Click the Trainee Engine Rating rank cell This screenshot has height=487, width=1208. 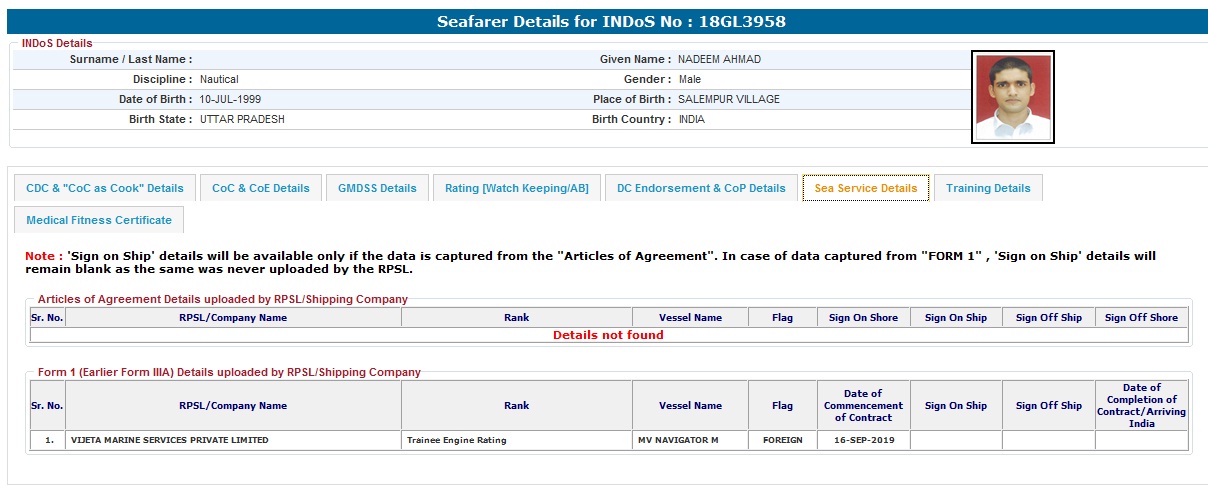click(x=517, y=440)
